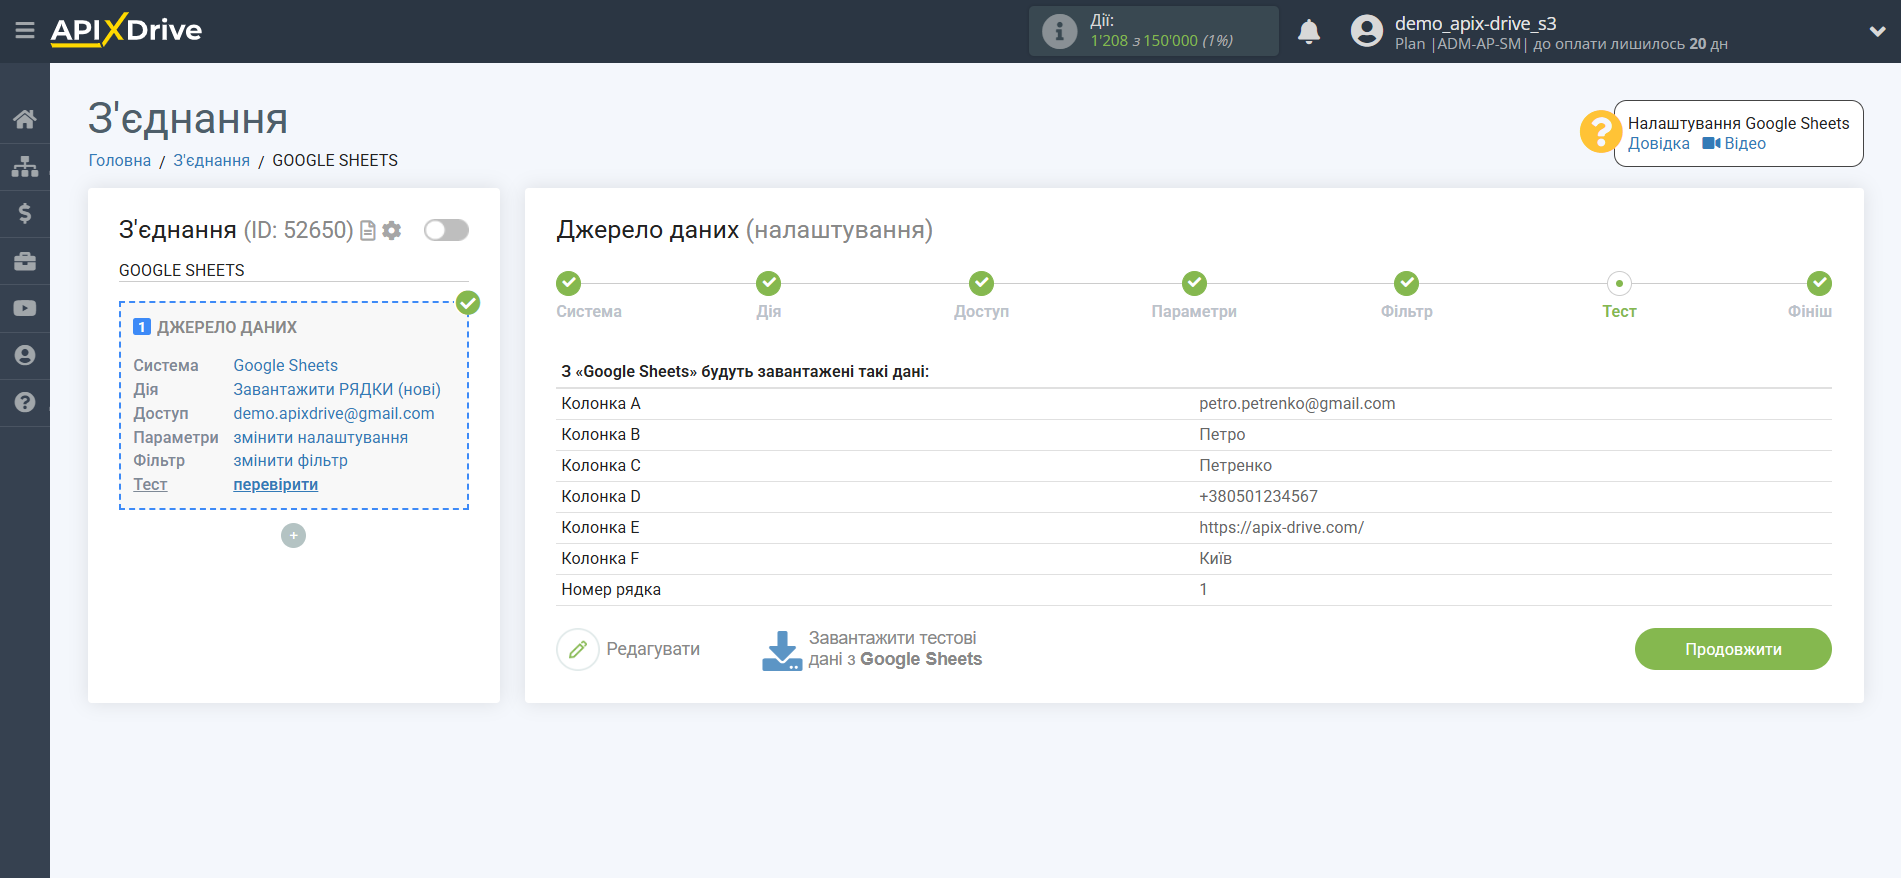
Task: Open the connection notes document icon
Action: 368,231
